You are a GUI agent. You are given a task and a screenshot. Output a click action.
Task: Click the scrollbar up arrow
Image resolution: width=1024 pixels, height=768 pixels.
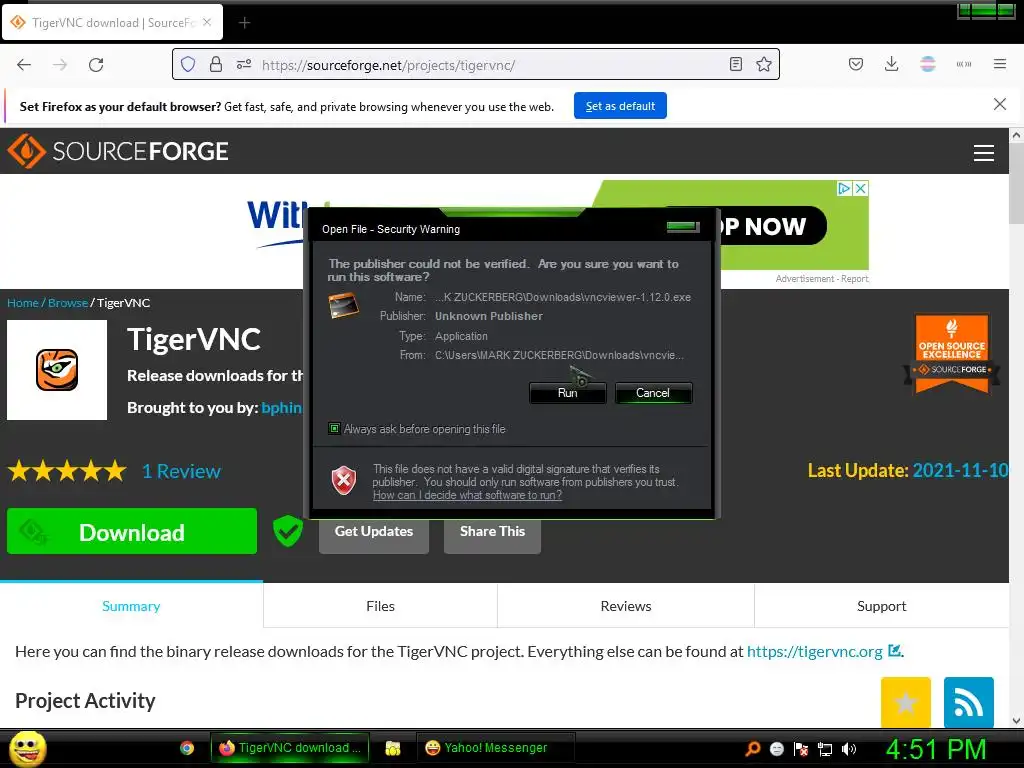(1016, 135)
